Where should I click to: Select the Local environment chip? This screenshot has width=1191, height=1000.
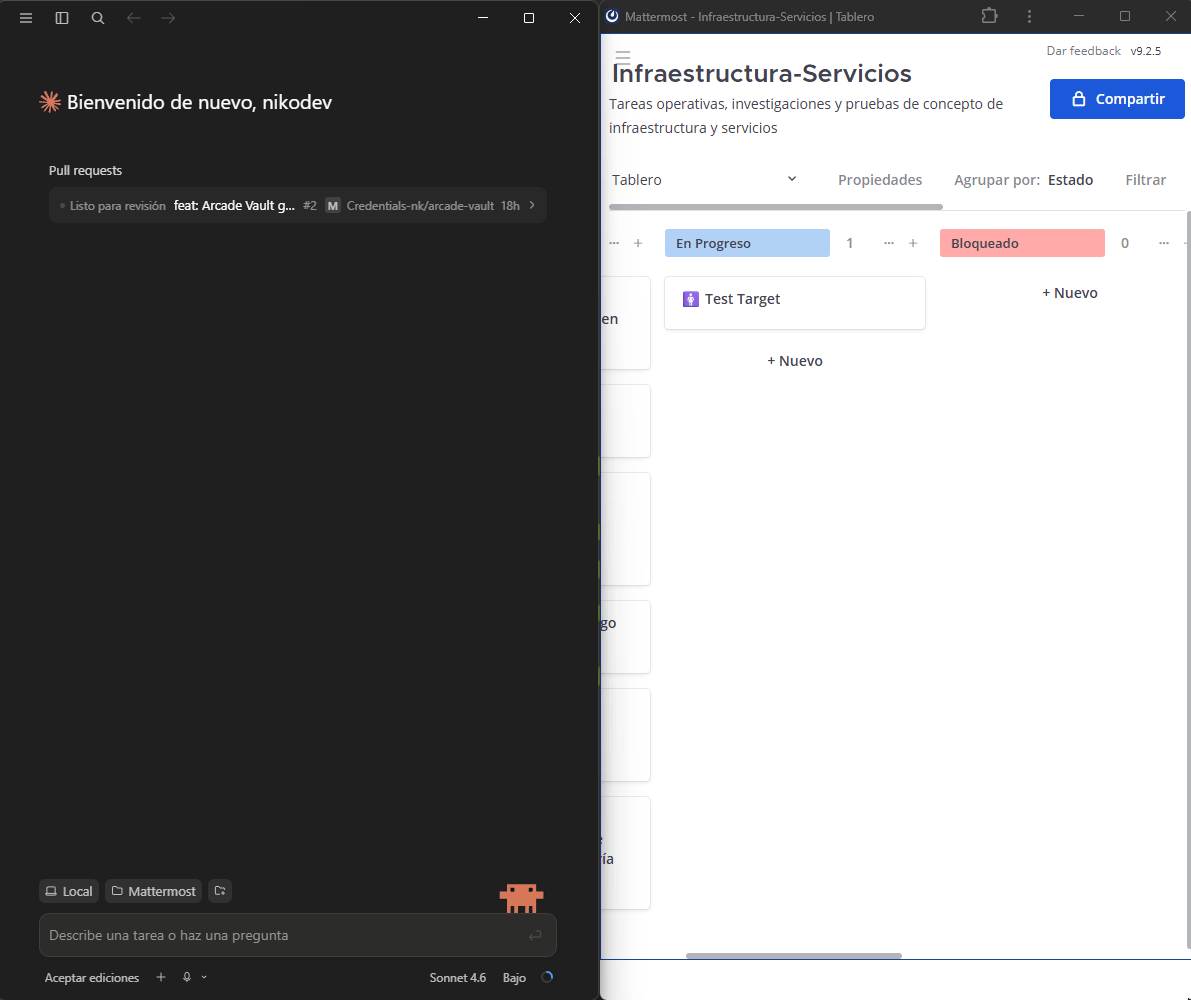click(x=69, y=891)
